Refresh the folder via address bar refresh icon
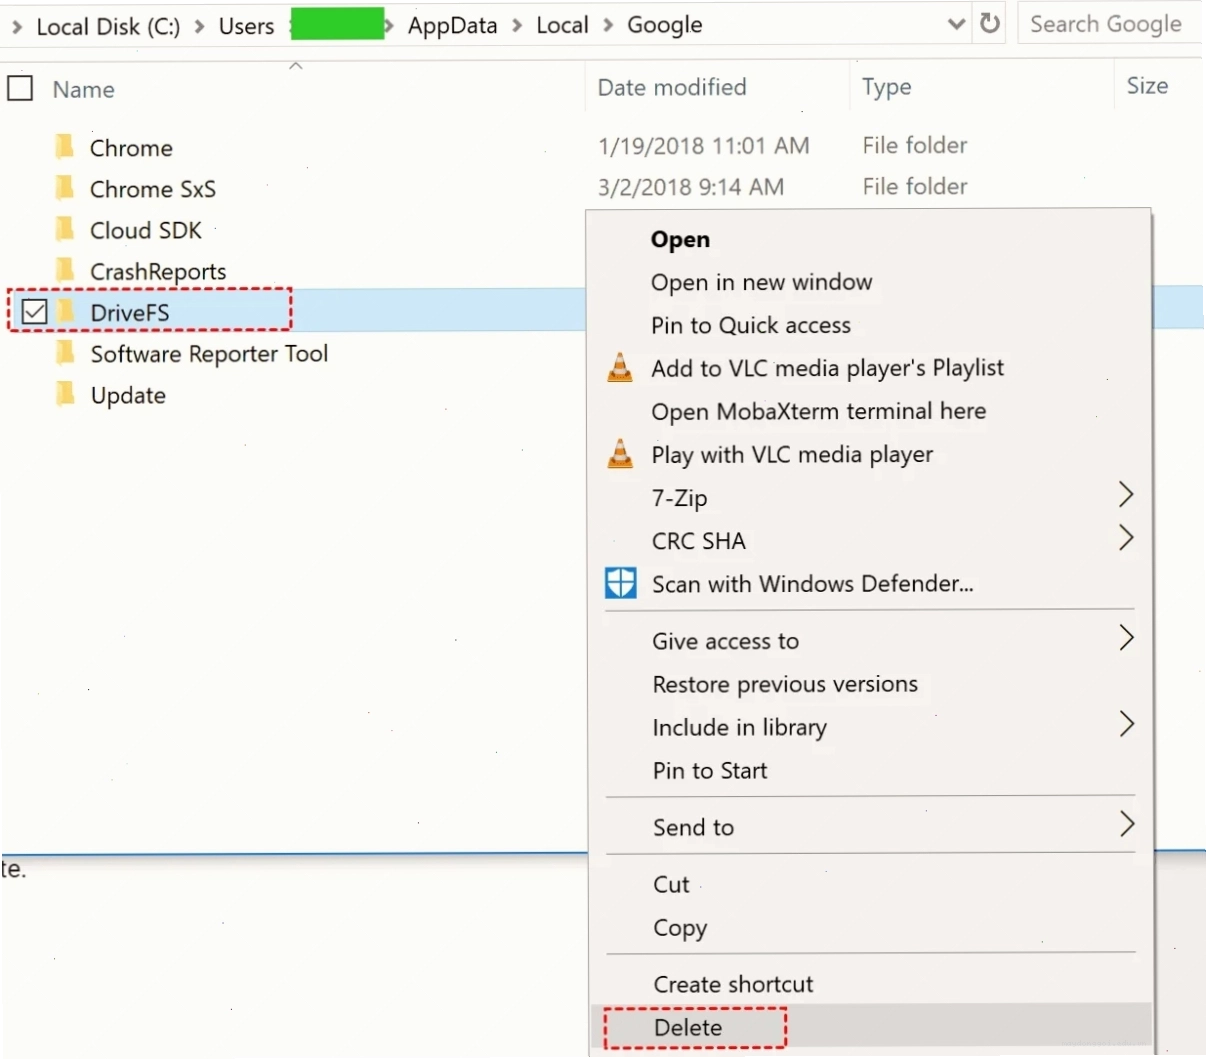Viewport: 1206px width, 1060px height. 990,23
